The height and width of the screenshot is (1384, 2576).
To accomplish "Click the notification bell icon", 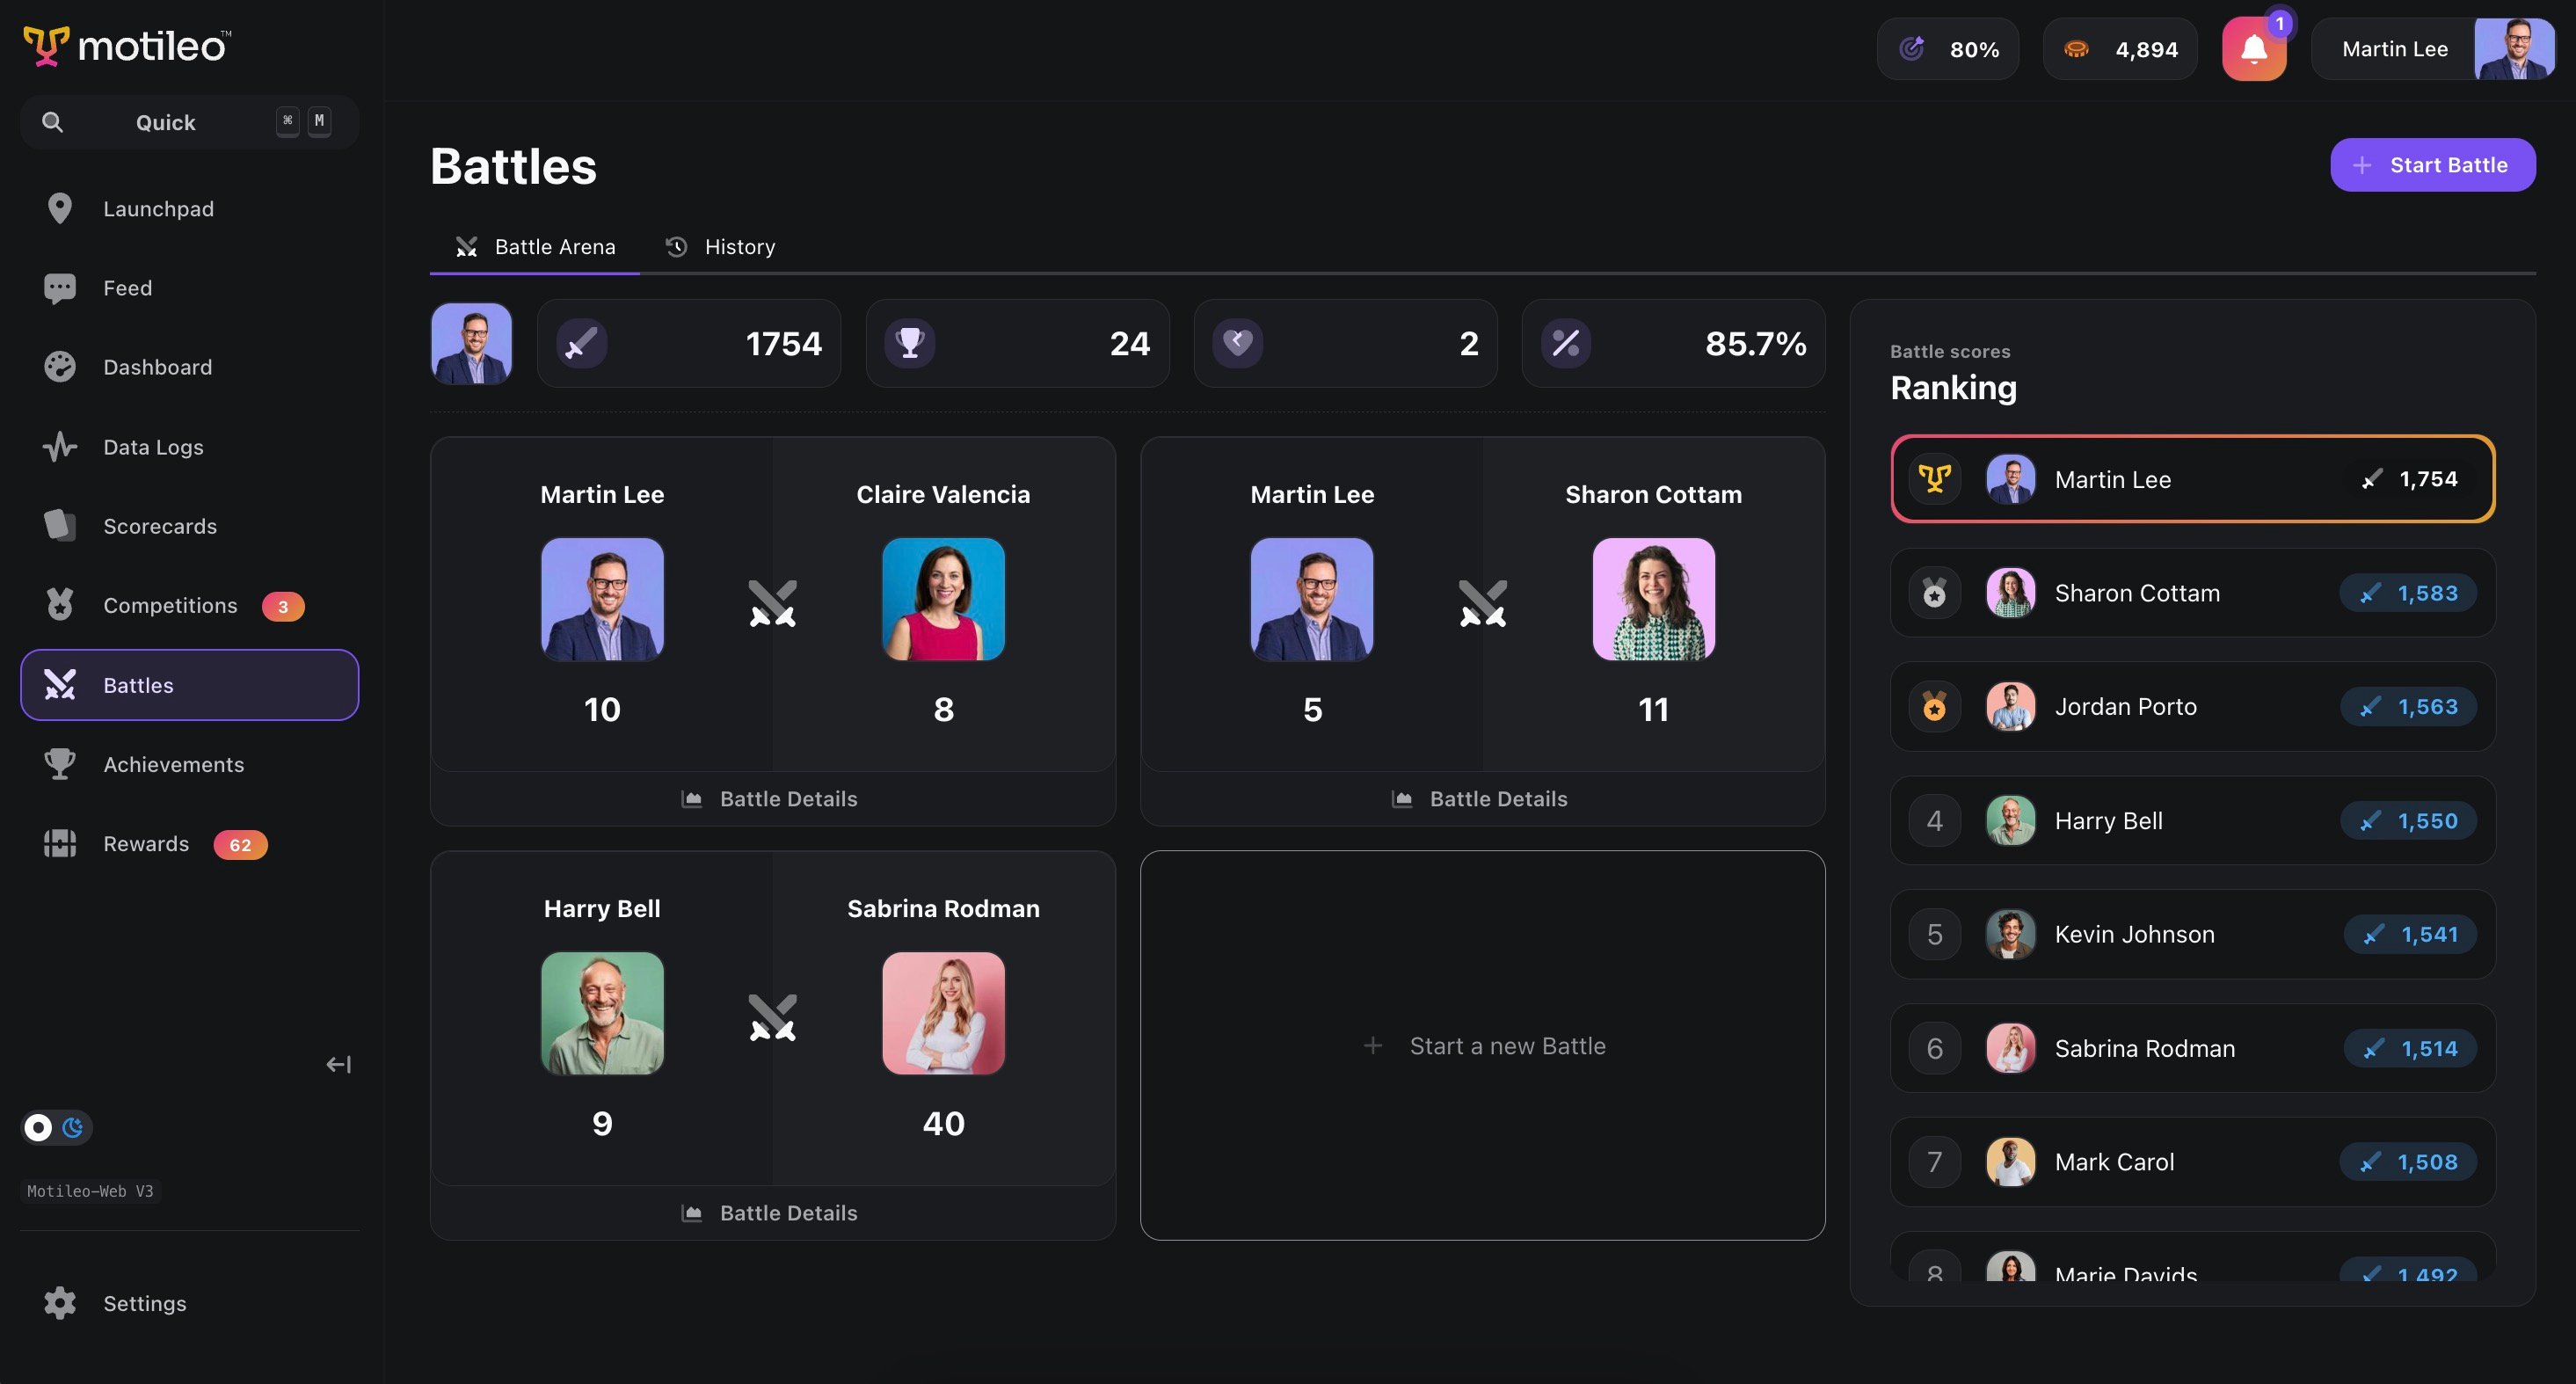I will click(2253, 49).
